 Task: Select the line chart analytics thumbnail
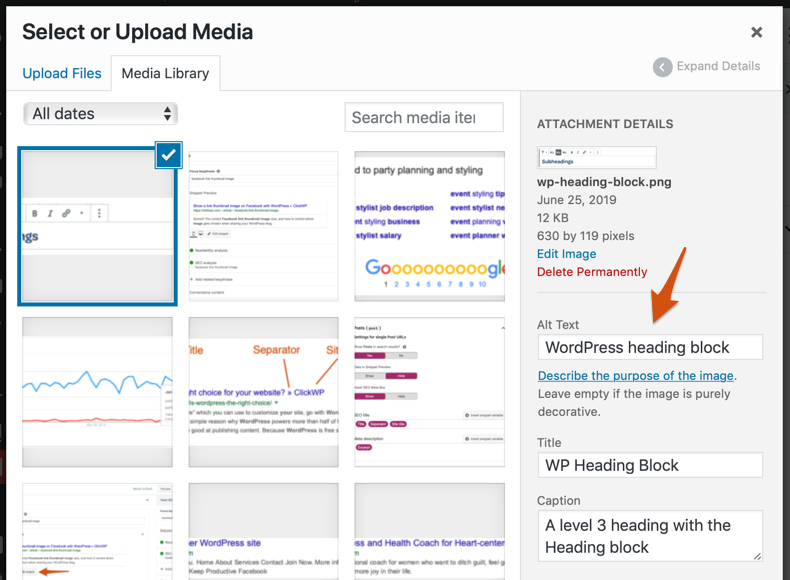click(x=97, y=392)
